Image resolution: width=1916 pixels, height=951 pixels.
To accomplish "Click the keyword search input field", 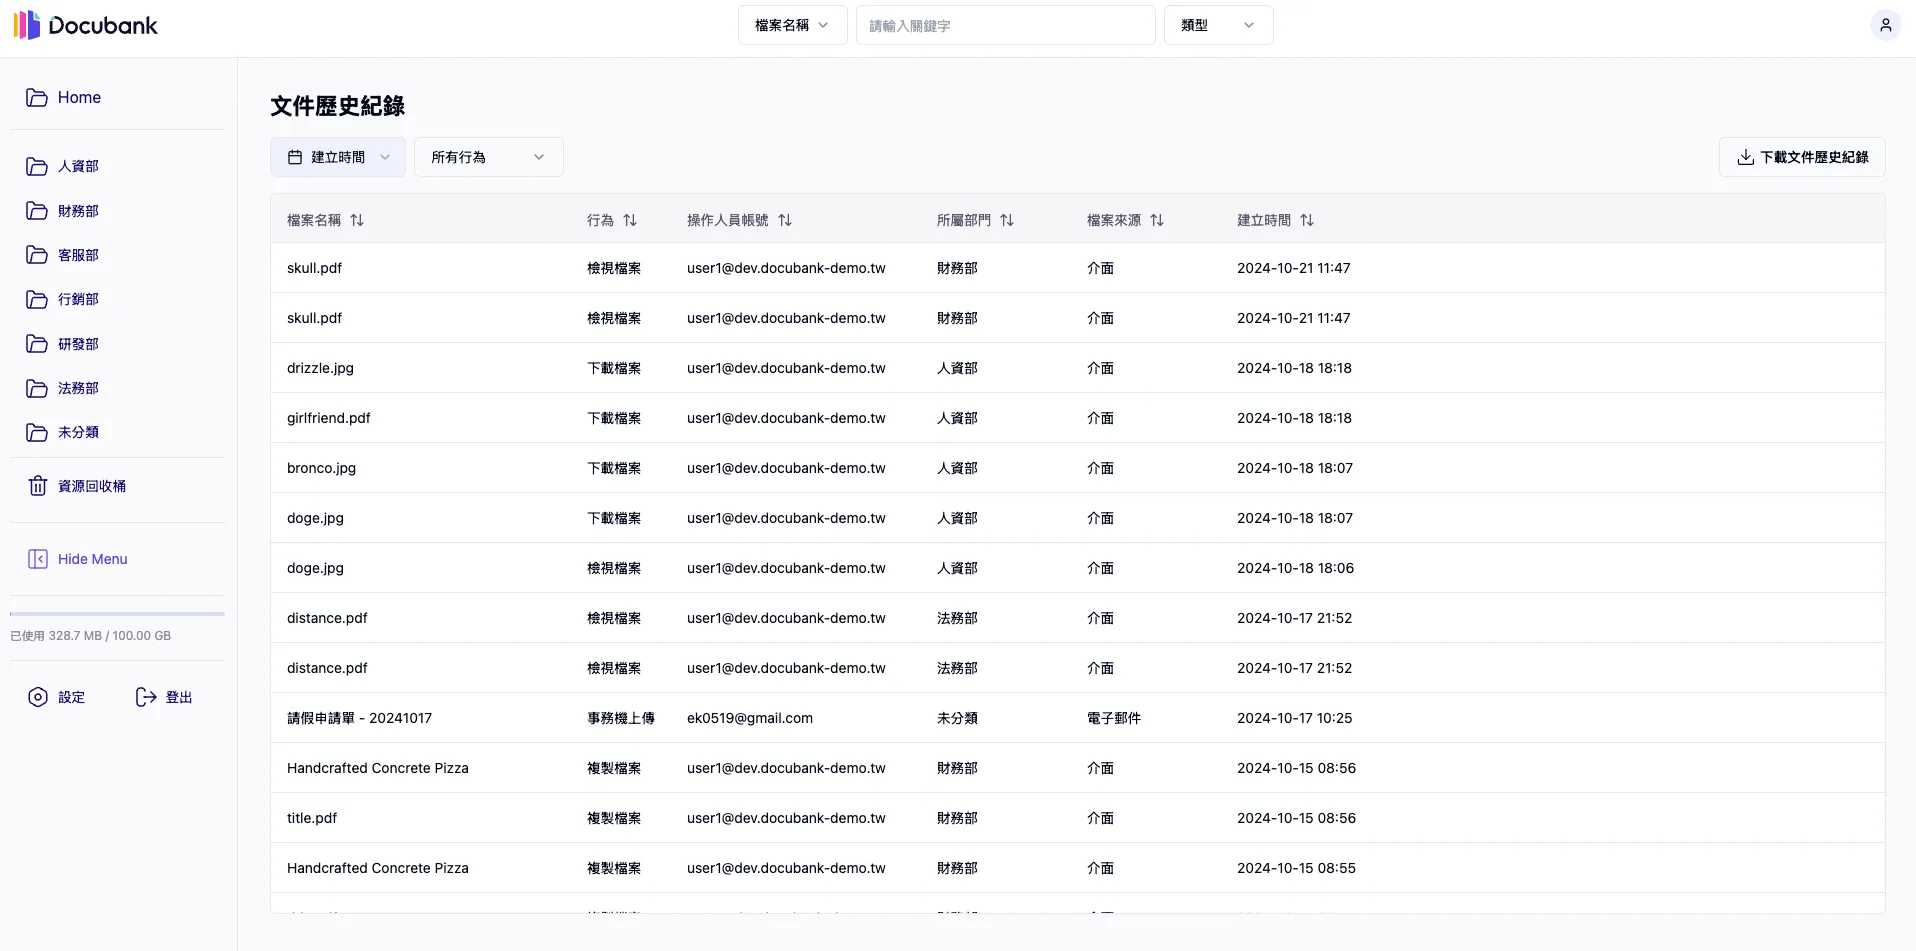I will click(x=1005, y=25).
